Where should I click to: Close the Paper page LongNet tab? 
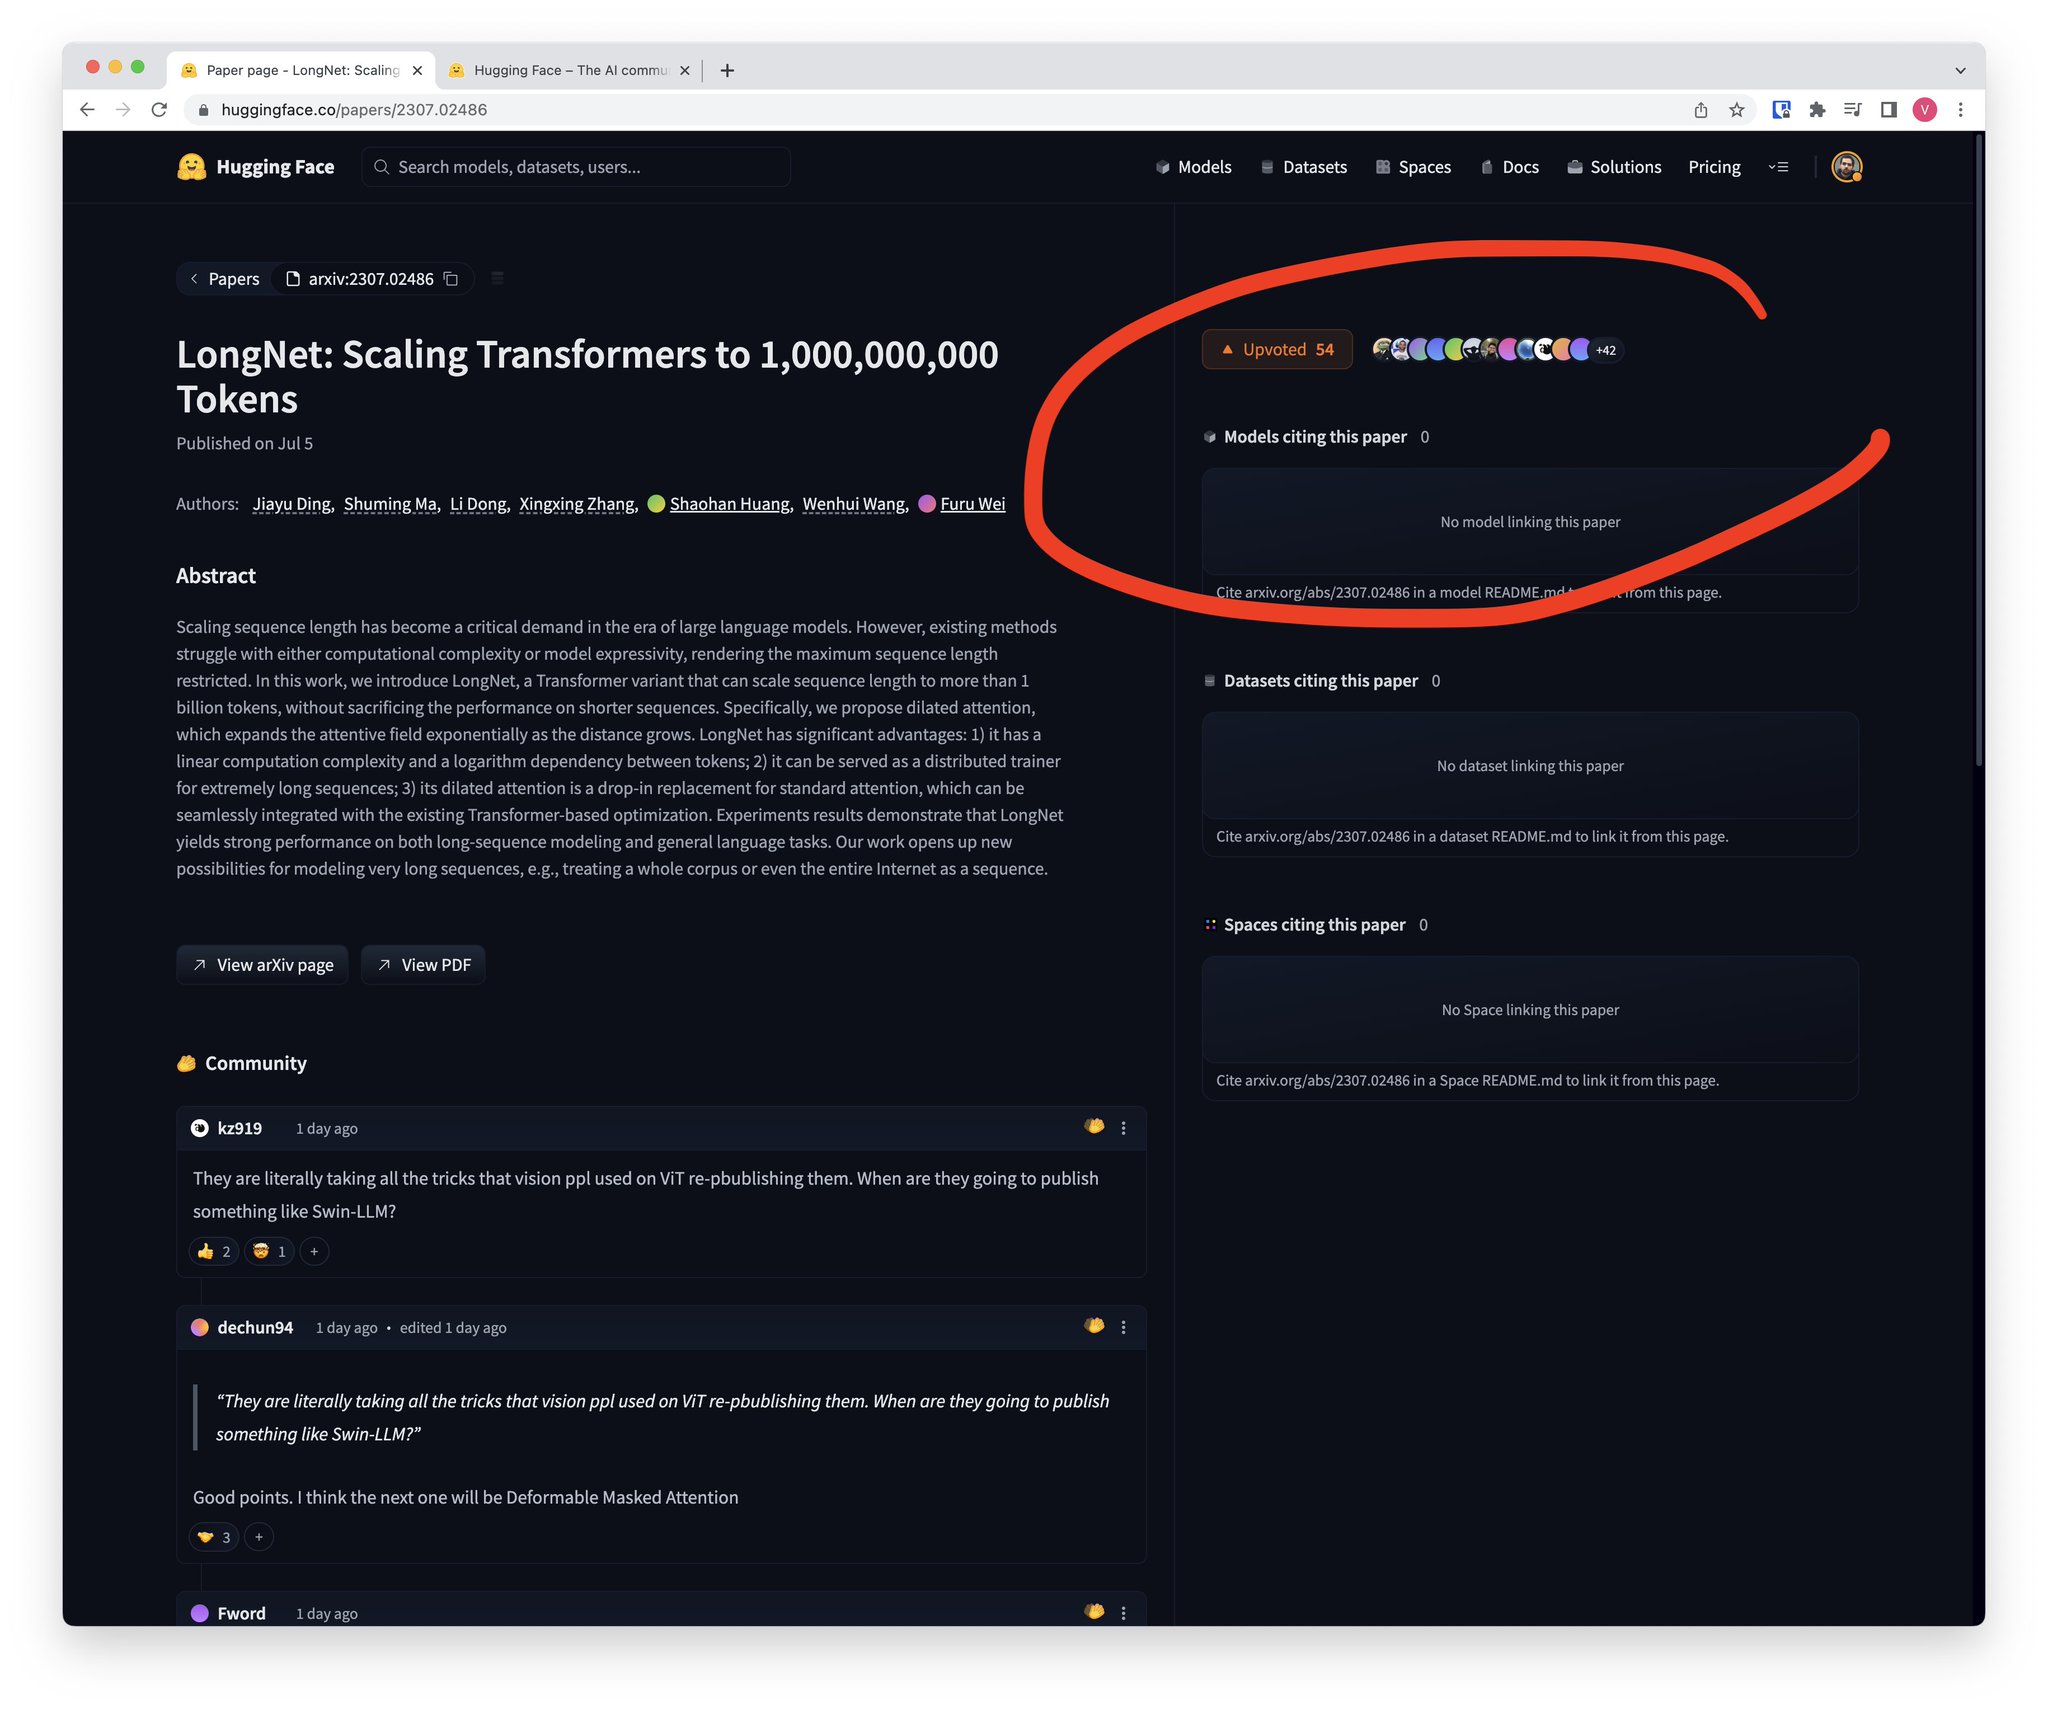click(417, 70)
